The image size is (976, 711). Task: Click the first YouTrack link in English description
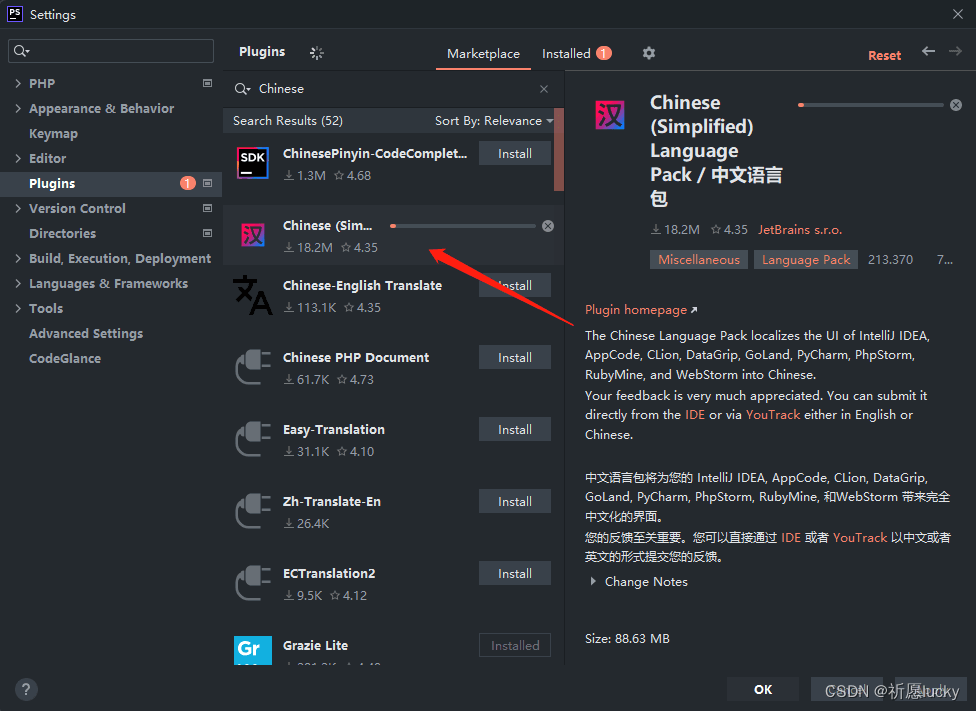tap(772, 415)
